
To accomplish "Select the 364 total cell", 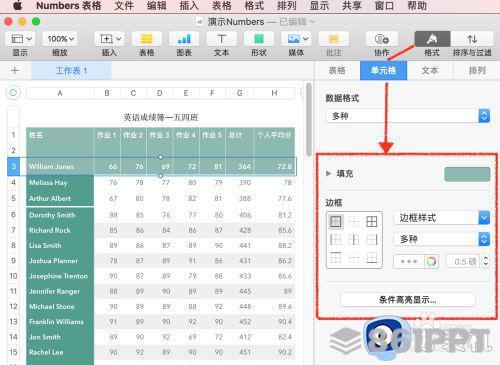I will click(240, 166).
